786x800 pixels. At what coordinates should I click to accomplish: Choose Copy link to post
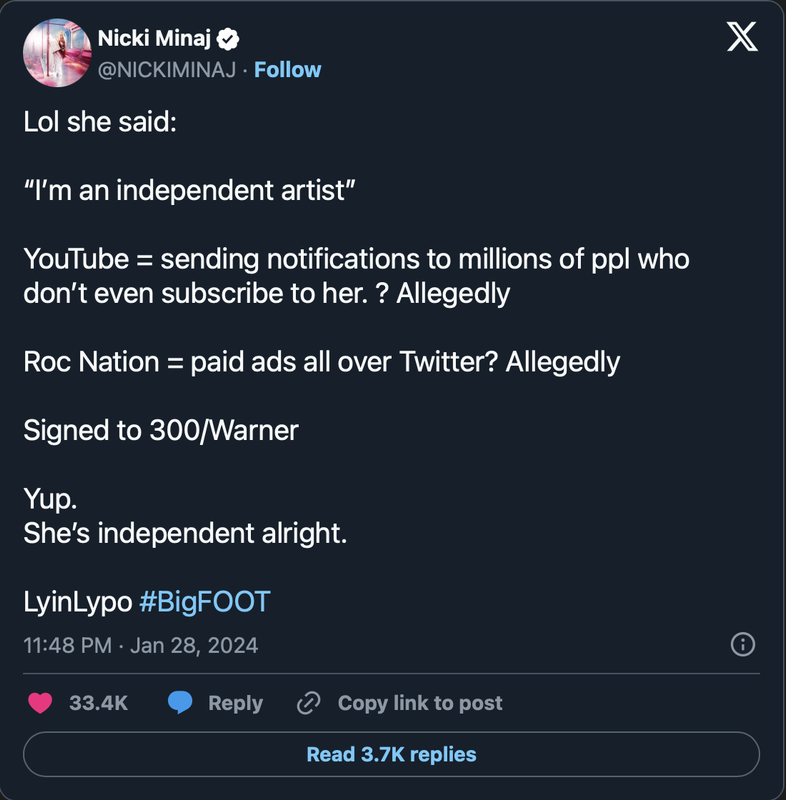(x=420, y=703)
